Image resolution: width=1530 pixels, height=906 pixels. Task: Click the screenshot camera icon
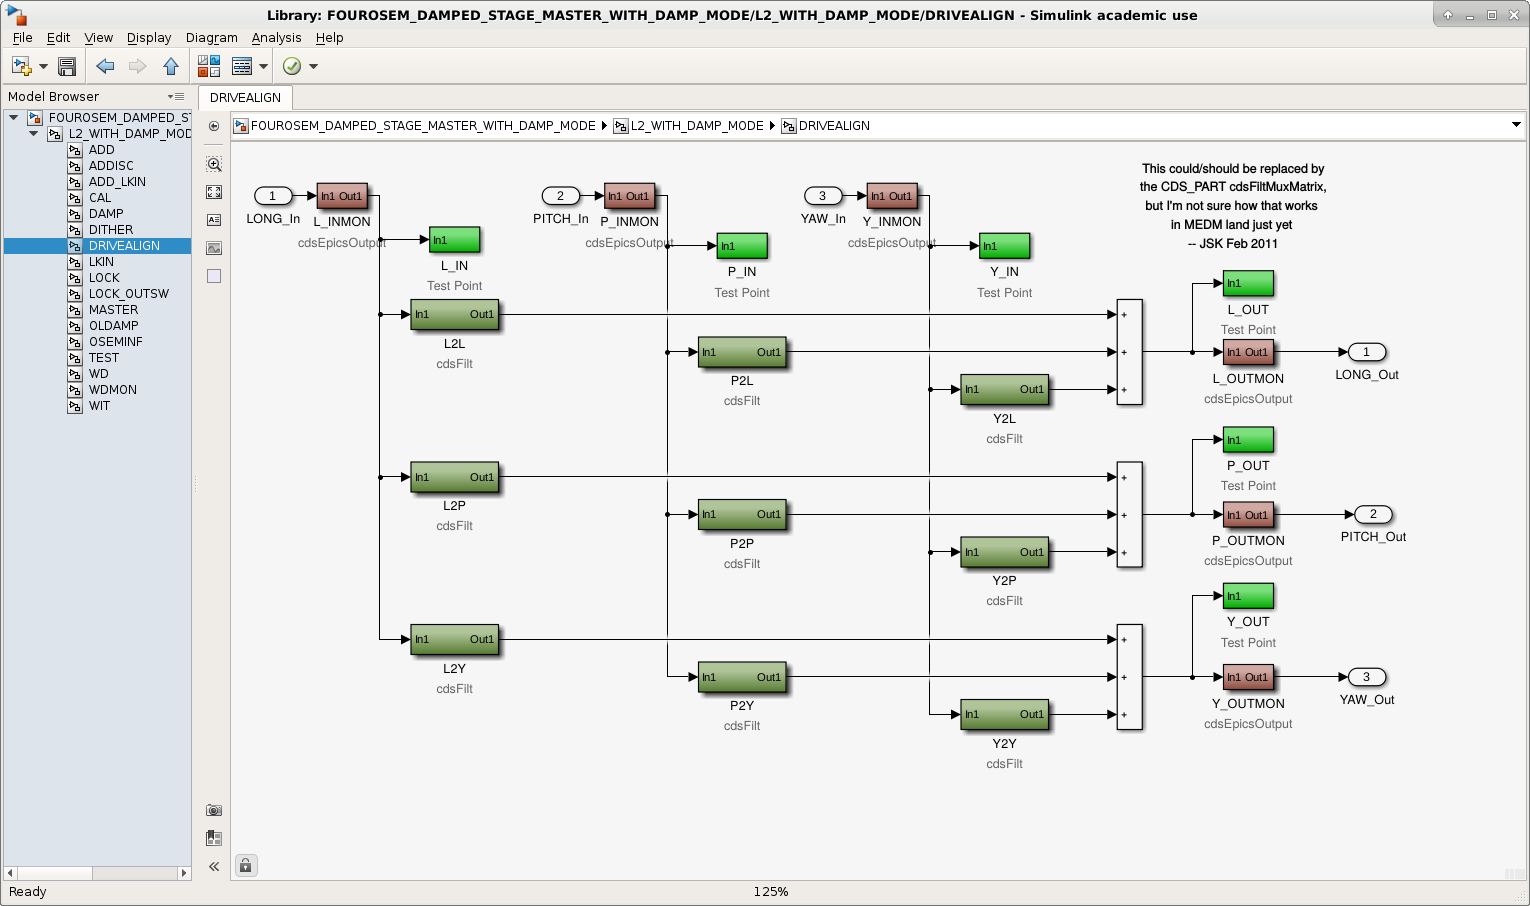(214, 810)
